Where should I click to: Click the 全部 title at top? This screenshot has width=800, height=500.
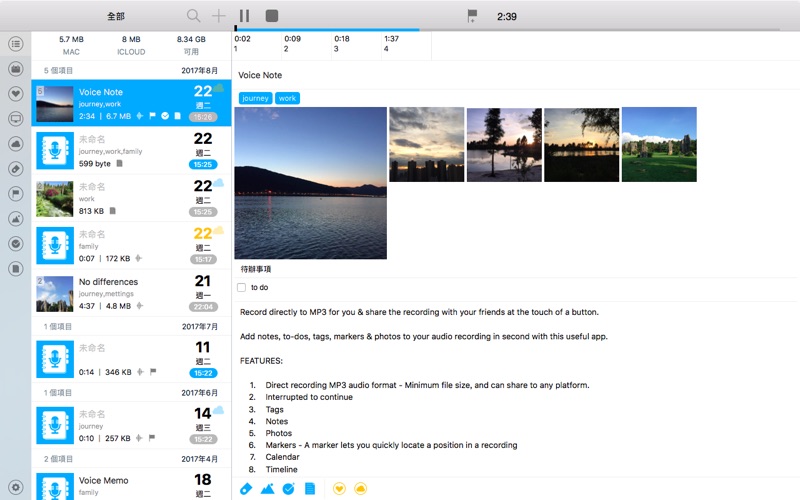116,16
